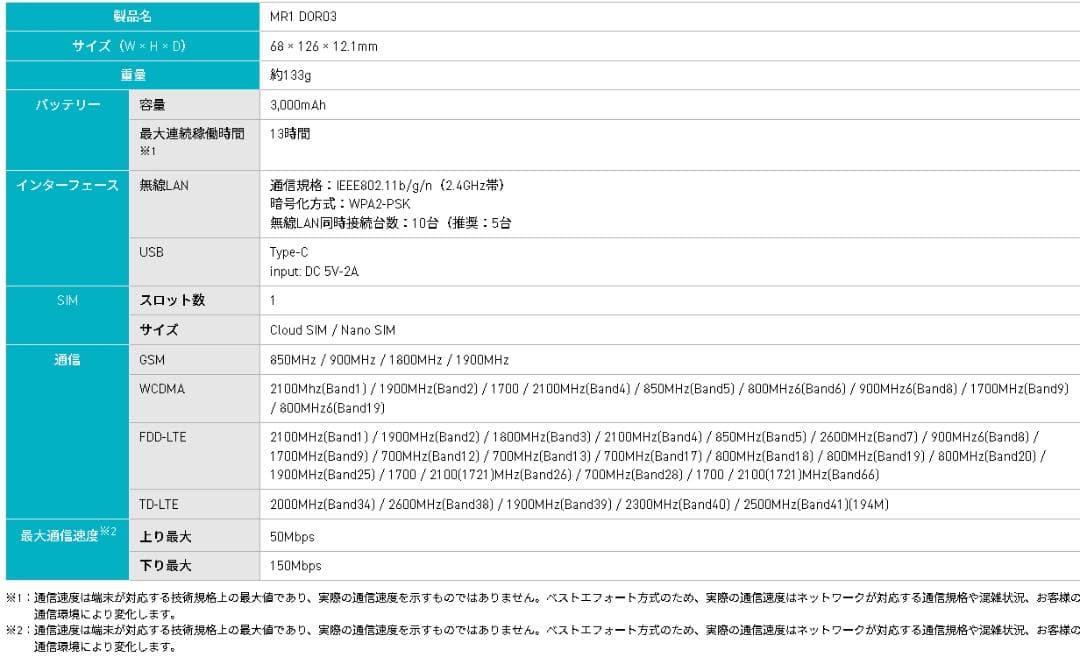Select the '暗号化方式：WPA2-PSK' line
Screen dimensions: 1080x664
340,204
